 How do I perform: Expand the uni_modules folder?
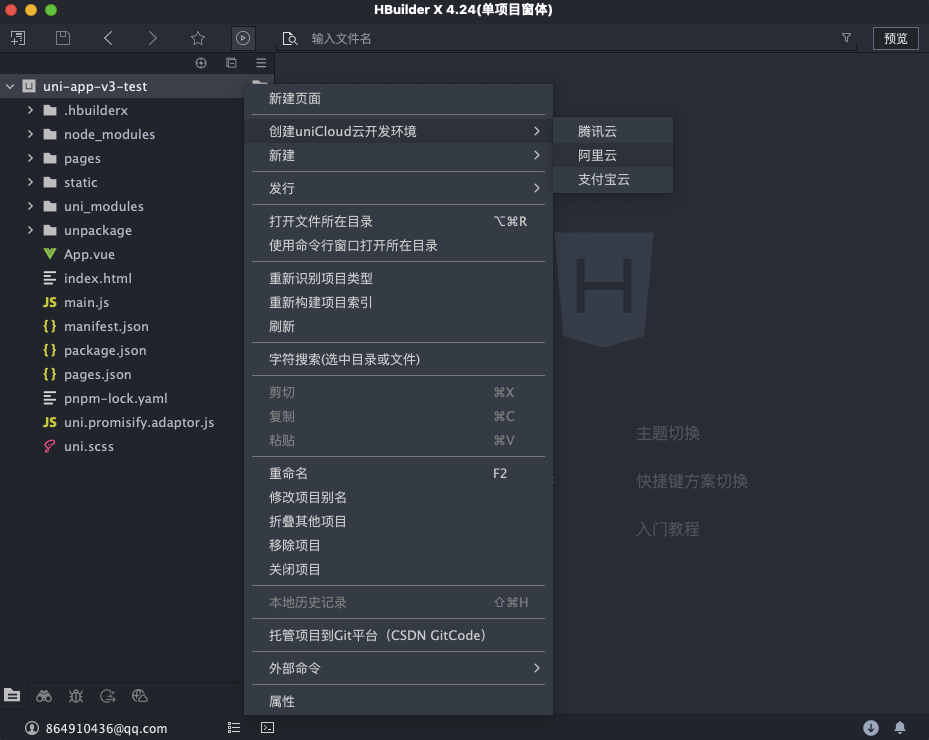(x=30, y=206)
